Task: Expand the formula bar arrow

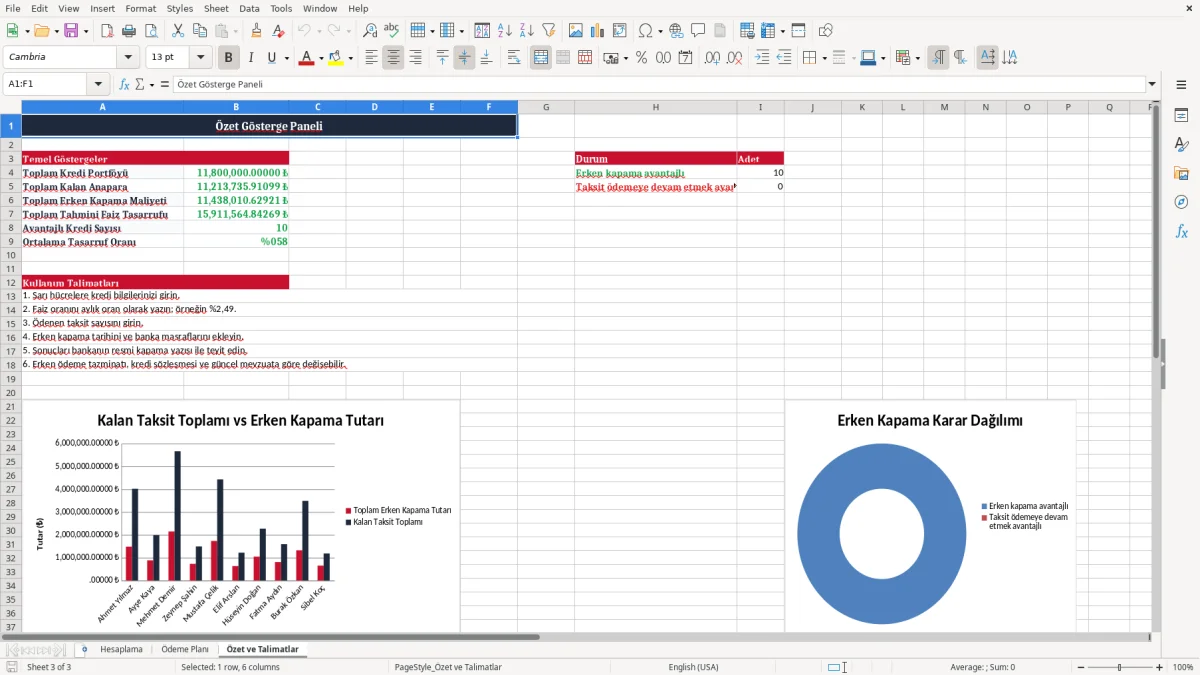Action: [x=1152, y=85]
